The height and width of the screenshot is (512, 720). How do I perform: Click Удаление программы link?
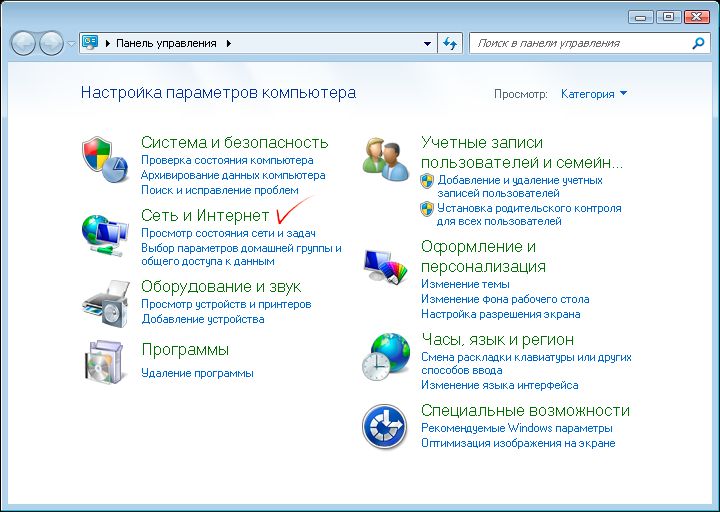point(197,373)
